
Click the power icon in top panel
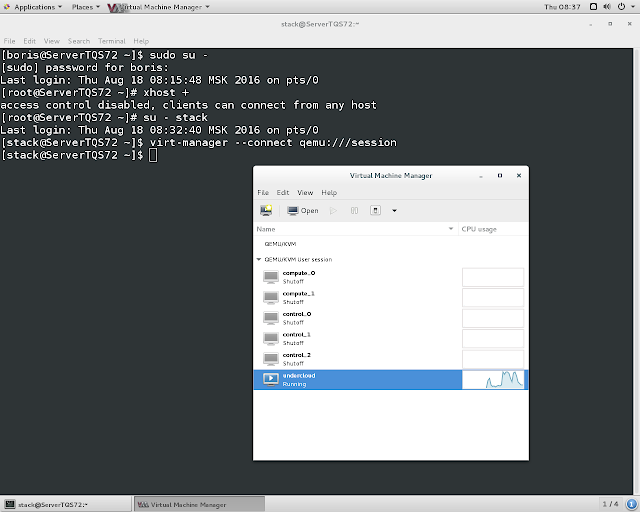621,7
